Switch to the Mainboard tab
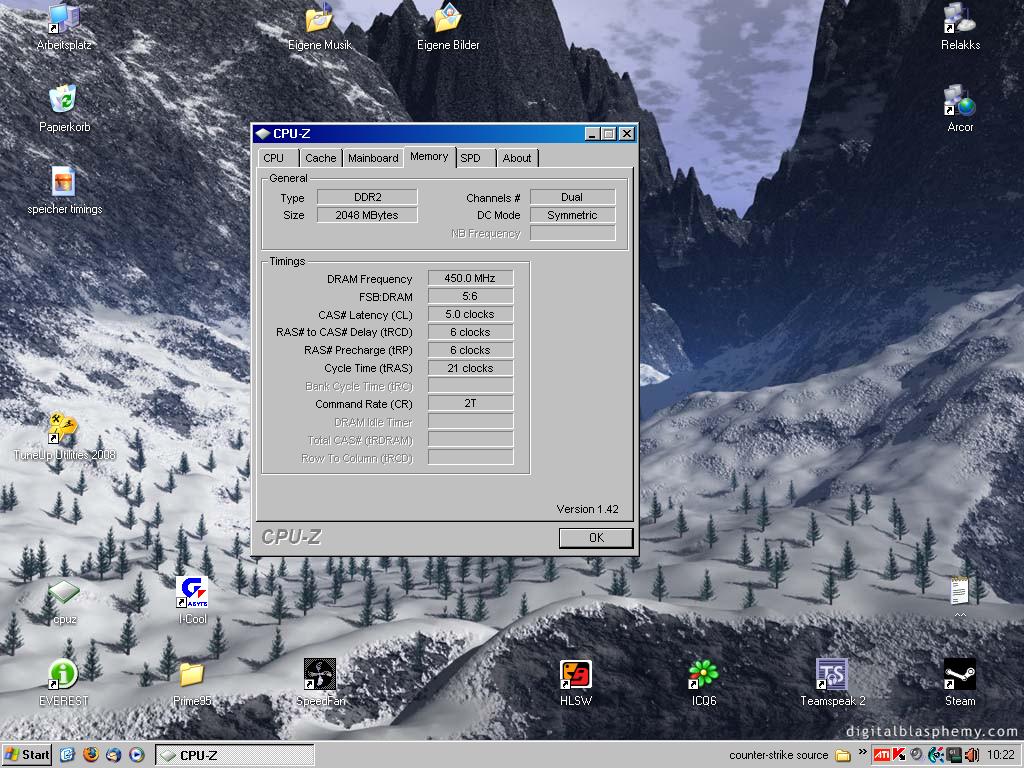Image resolution: width=1024 pixels, height=768 pixels. [373, 158]
